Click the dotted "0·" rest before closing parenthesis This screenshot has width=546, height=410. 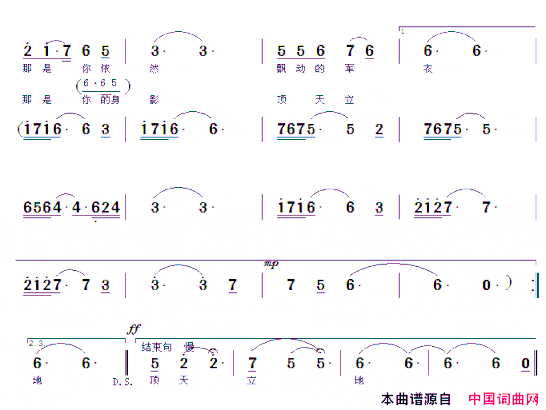tap(490, 285)
